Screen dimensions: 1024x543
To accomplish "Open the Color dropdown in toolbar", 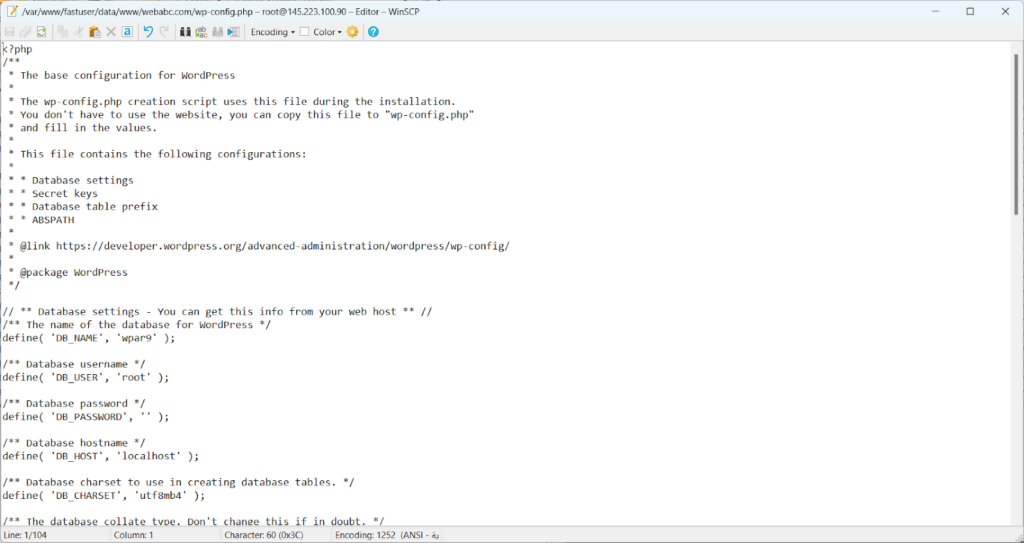I will tap(327, 31).
